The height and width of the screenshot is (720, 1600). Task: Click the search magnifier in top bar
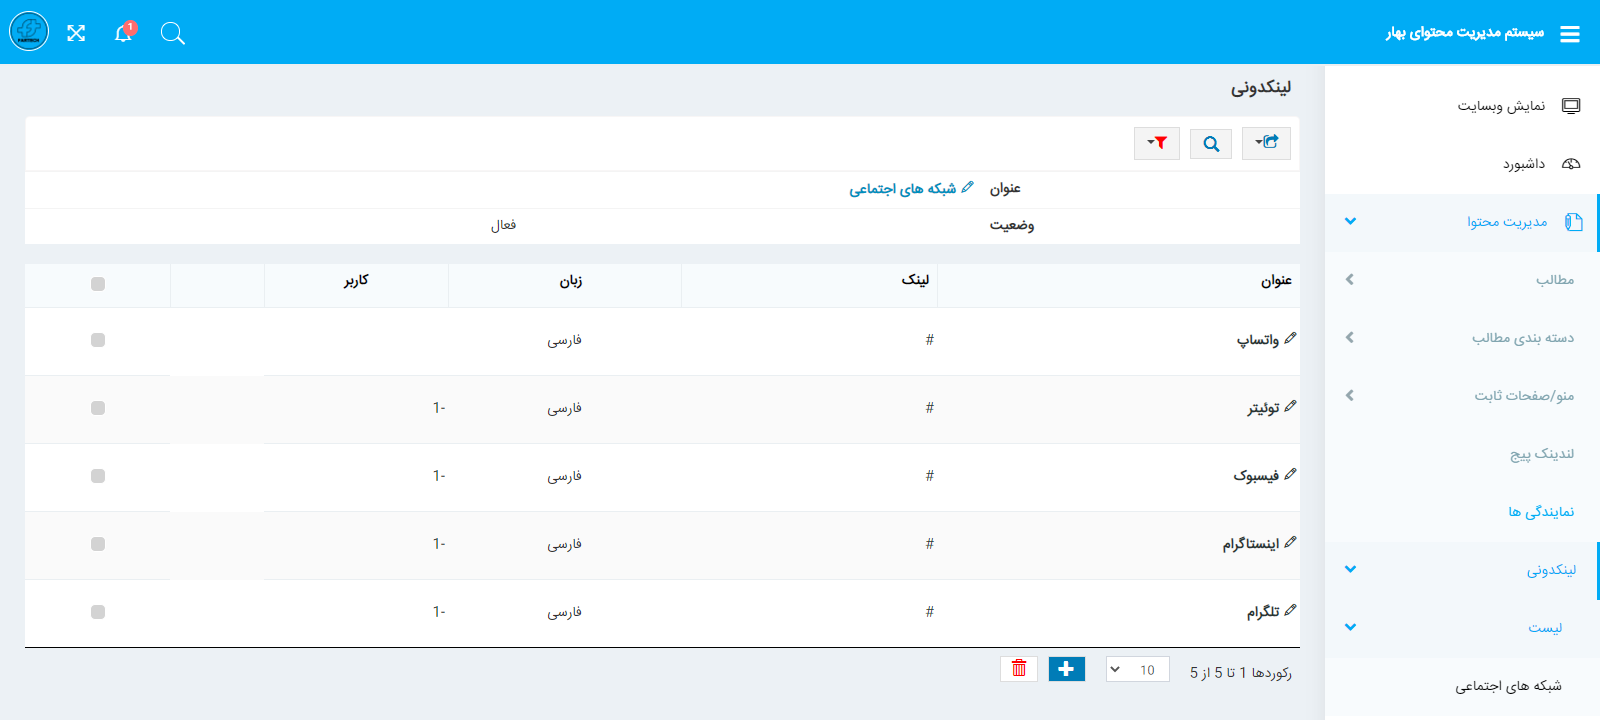point(172,34)
